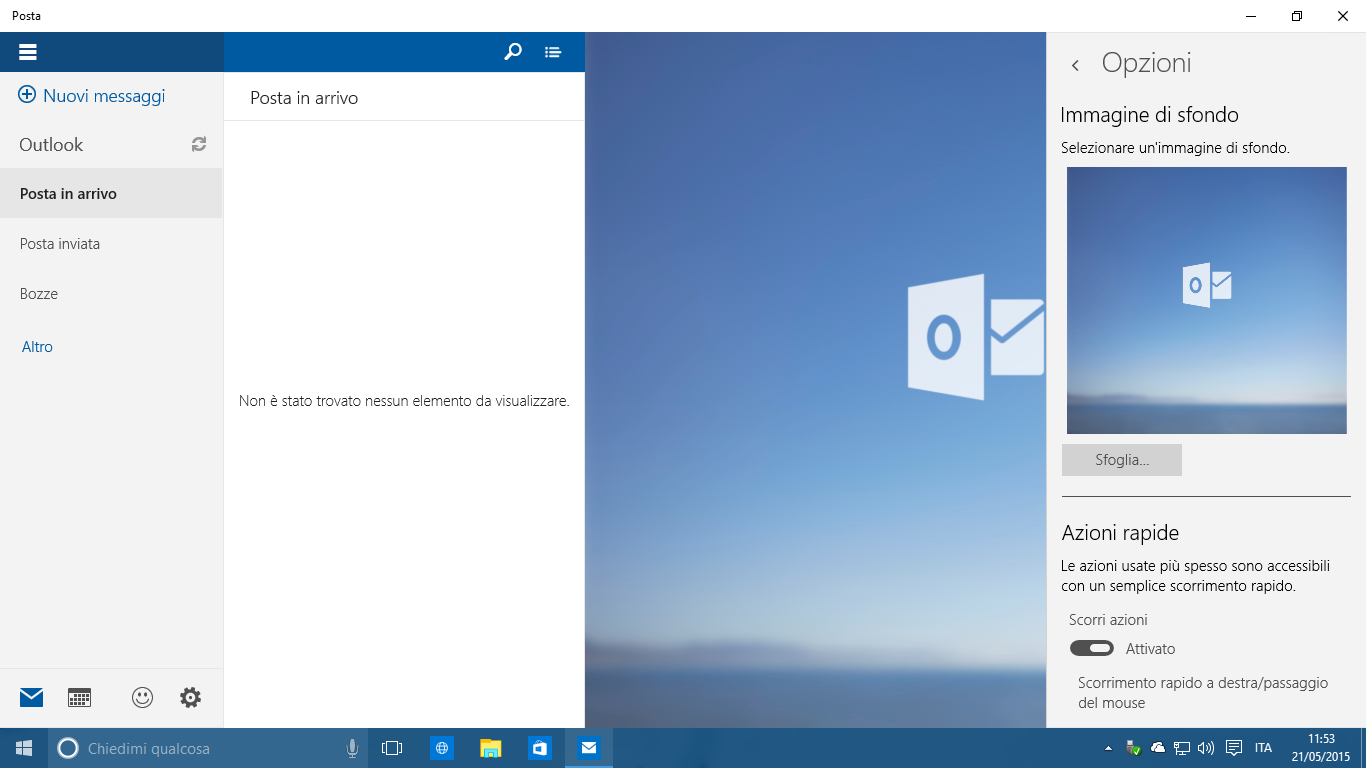Open the Windows Start menu

pyautogui.click(x=24, y=748)
